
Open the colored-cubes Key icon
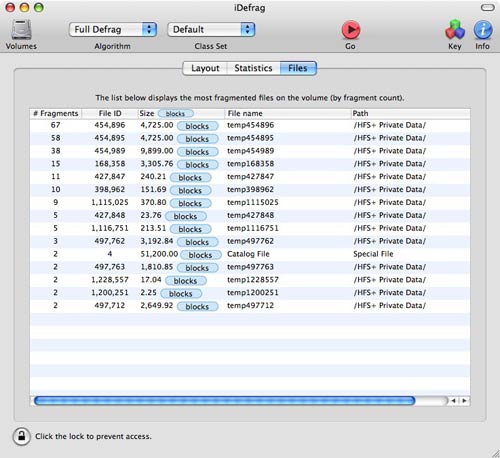(x=455, y=29)
